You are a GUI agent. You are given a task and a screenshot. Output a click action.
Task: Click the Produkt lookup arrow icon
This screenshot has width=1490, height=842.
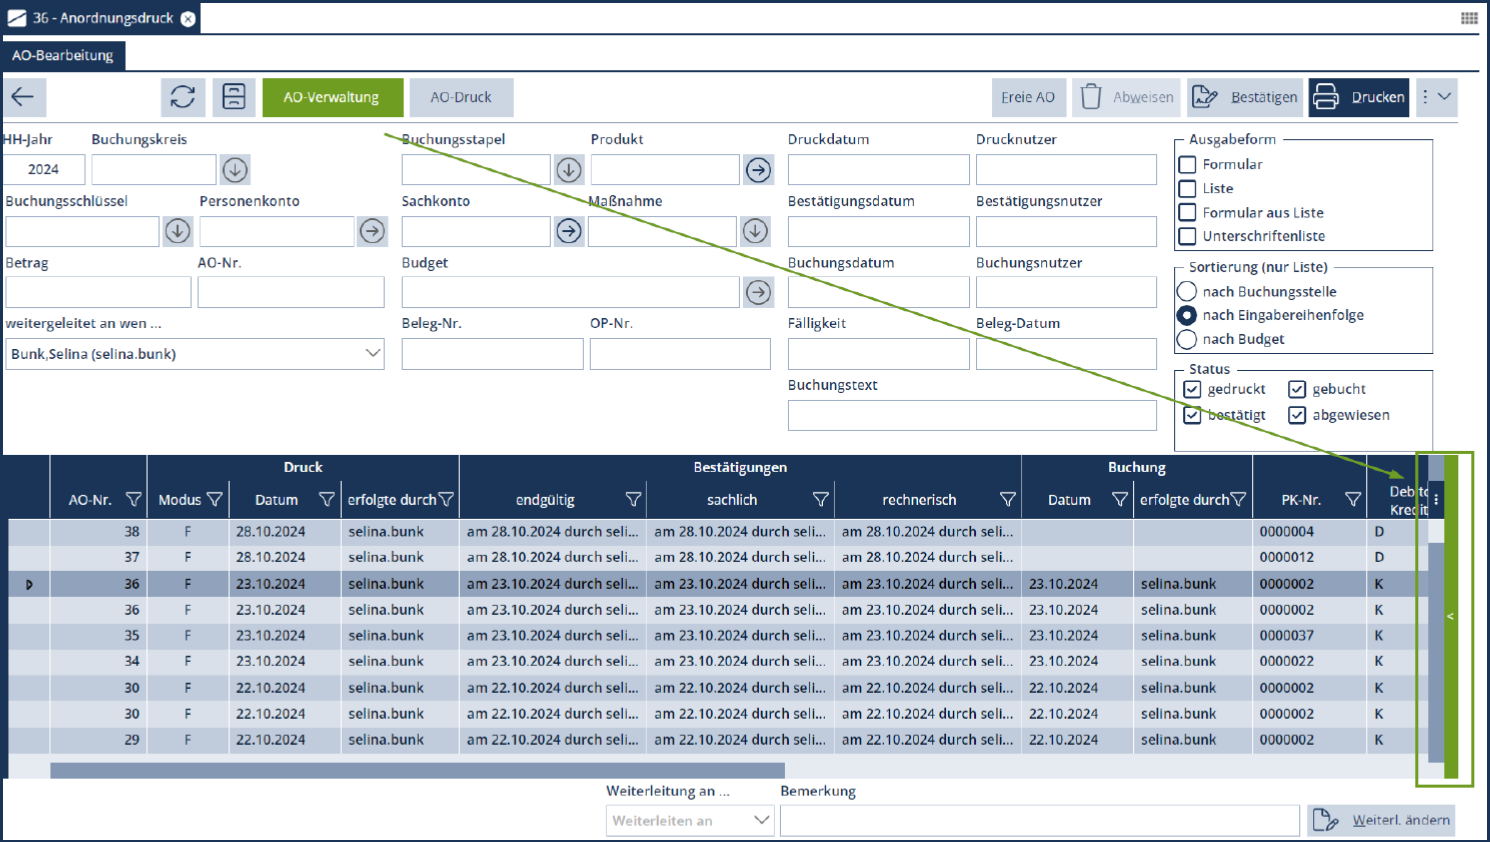click(x=759, y=170)
